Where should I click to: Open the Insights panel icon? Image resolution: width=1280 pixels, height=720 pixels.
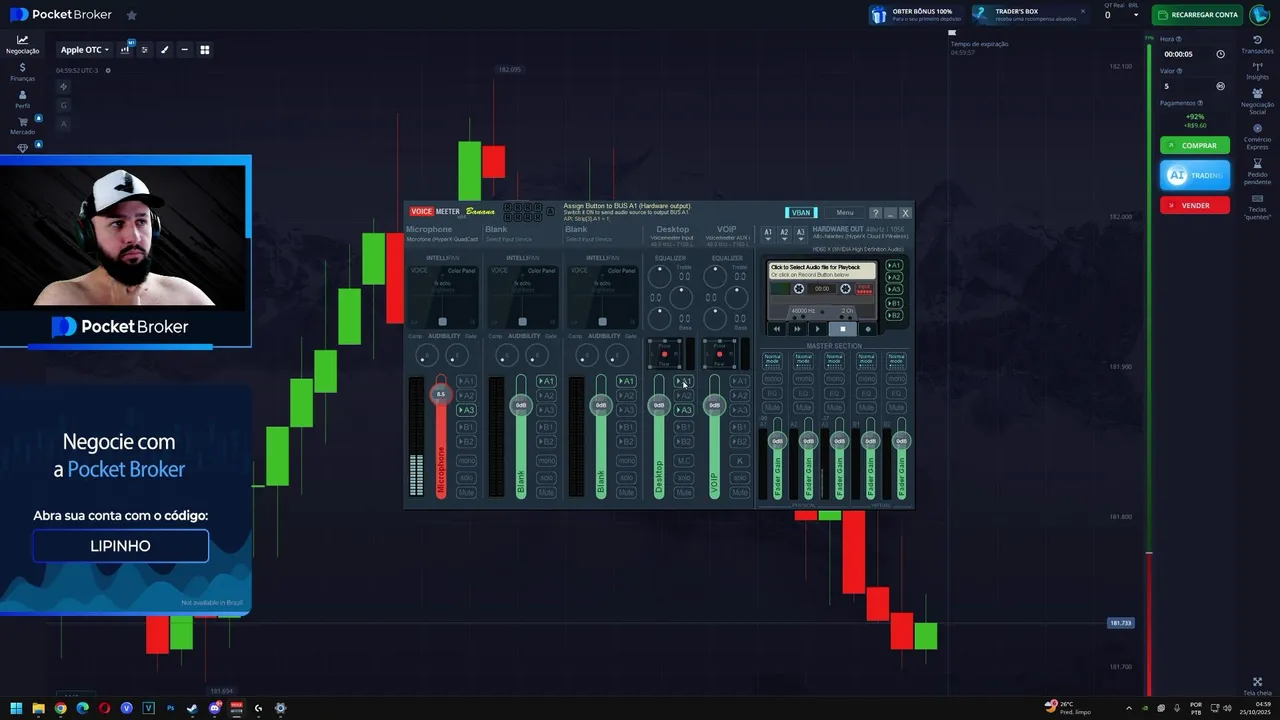pos(1257,70)
